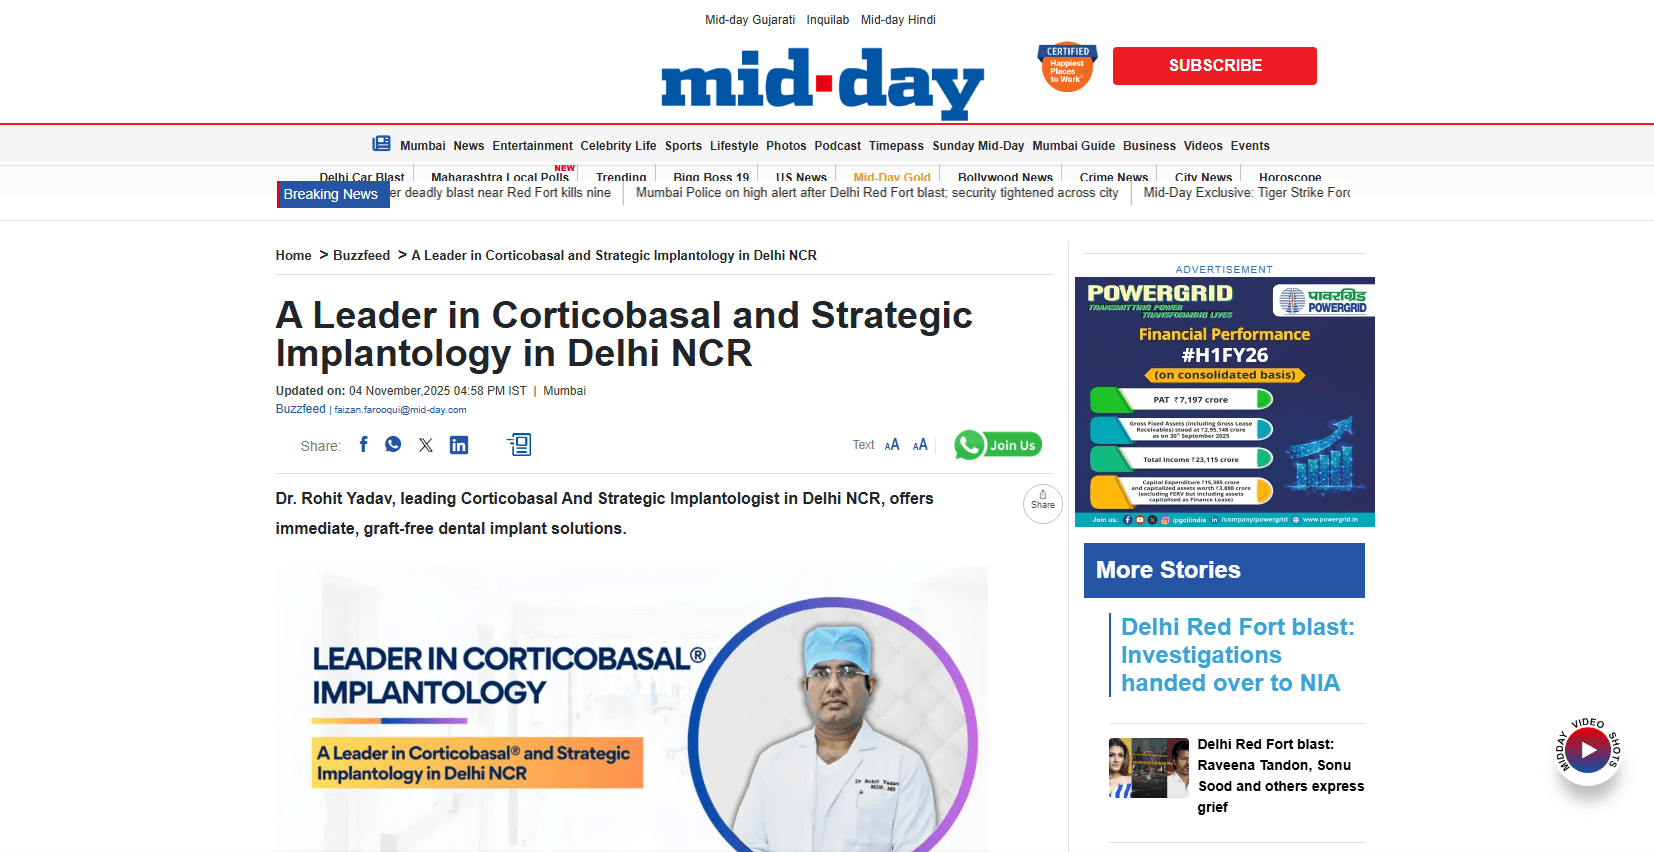This screenshot has height=852, width=1654.
Task: Click the mid-day logo
Action: pyautogui.click(x=822, y=82)
